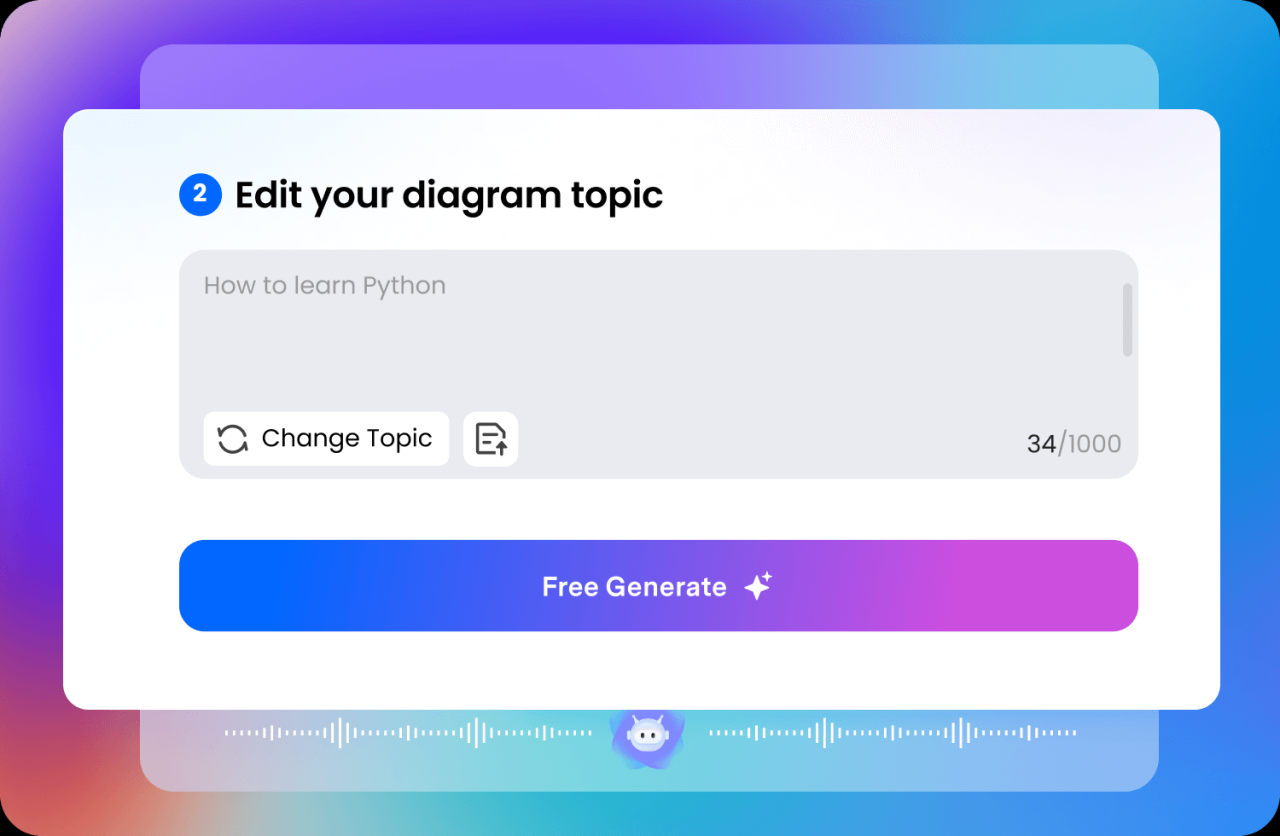1280x836 pixels.
Task: Click the blue step 2 badge
Action: click(200, 194)
